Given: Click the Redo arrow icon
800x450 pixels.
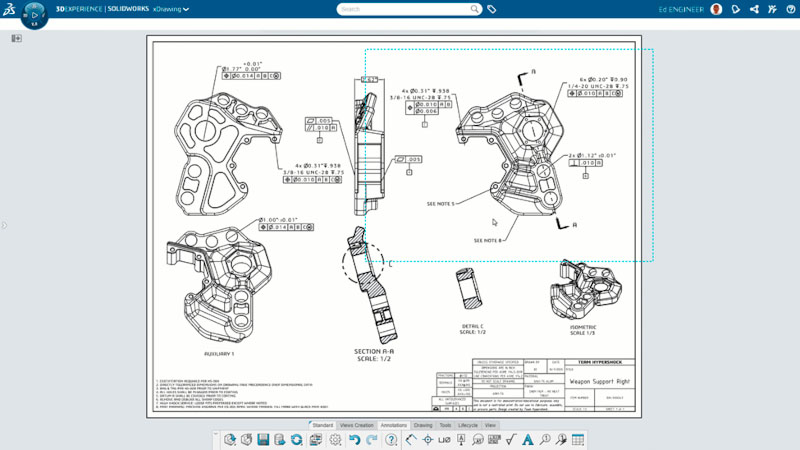Looking at the screenshot, I should click(371, 440).
